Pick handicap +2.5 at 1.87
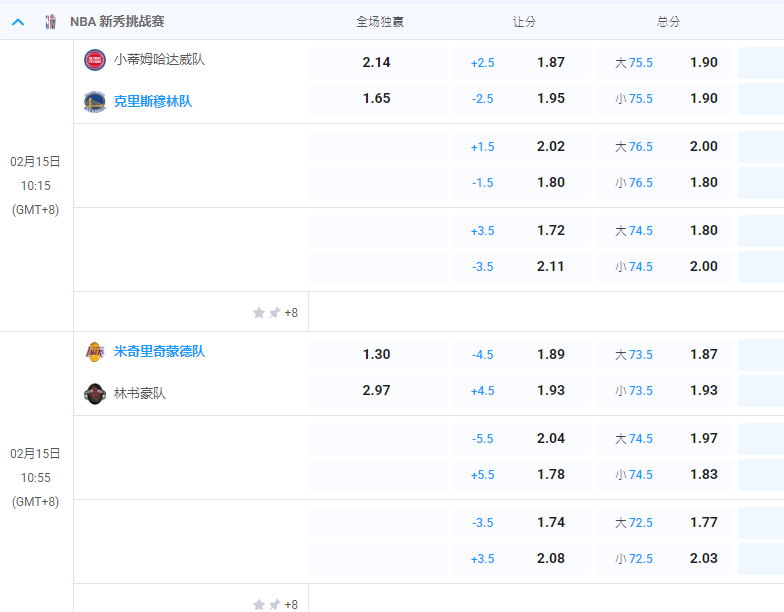The image size is (784, 612). 522,62
